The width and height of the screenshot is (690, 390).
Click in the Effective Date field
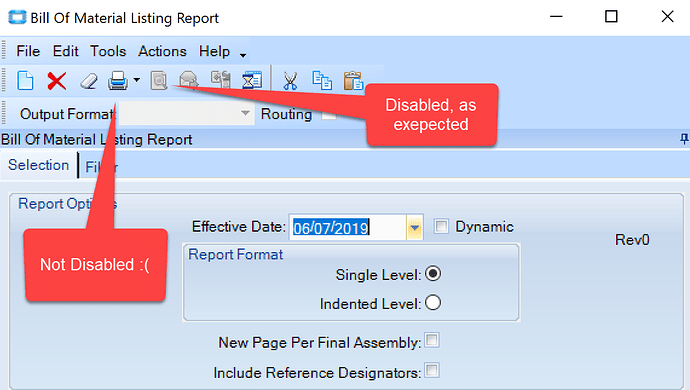[x=348, y=228]
